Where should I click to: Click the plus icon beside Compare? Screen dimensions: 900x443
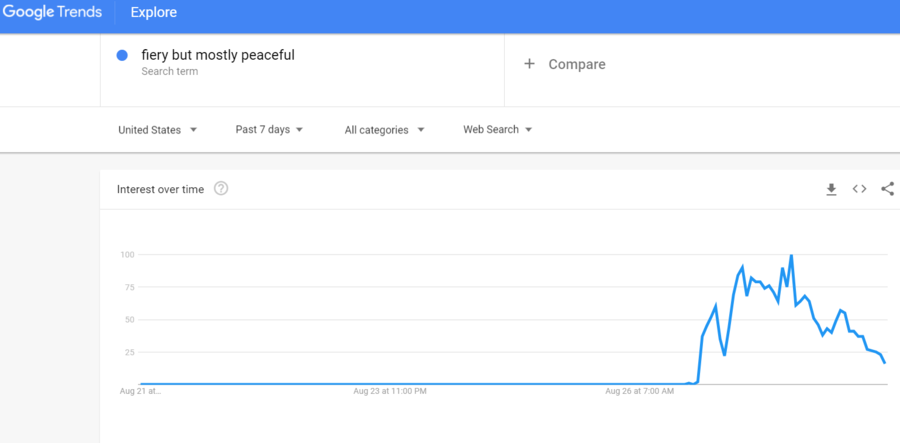pyautogui.click(x=530, y=64)
